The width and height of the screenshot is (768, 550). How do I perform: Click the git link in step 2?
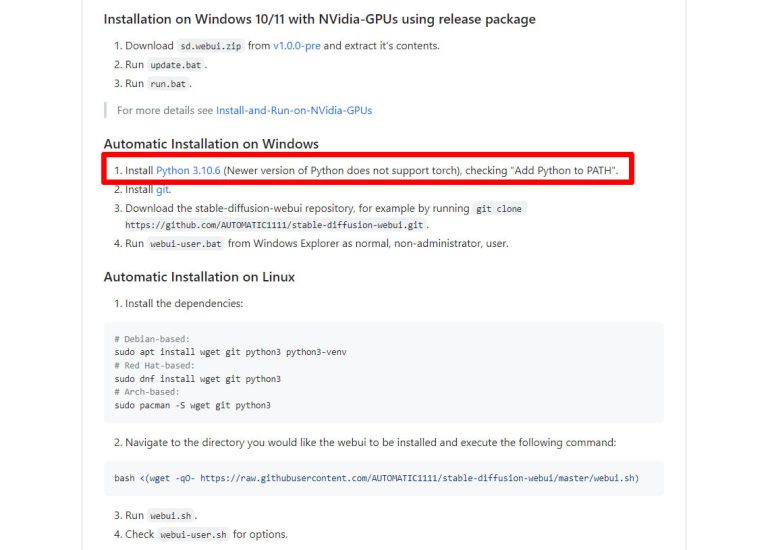click(x=163, y=189)
